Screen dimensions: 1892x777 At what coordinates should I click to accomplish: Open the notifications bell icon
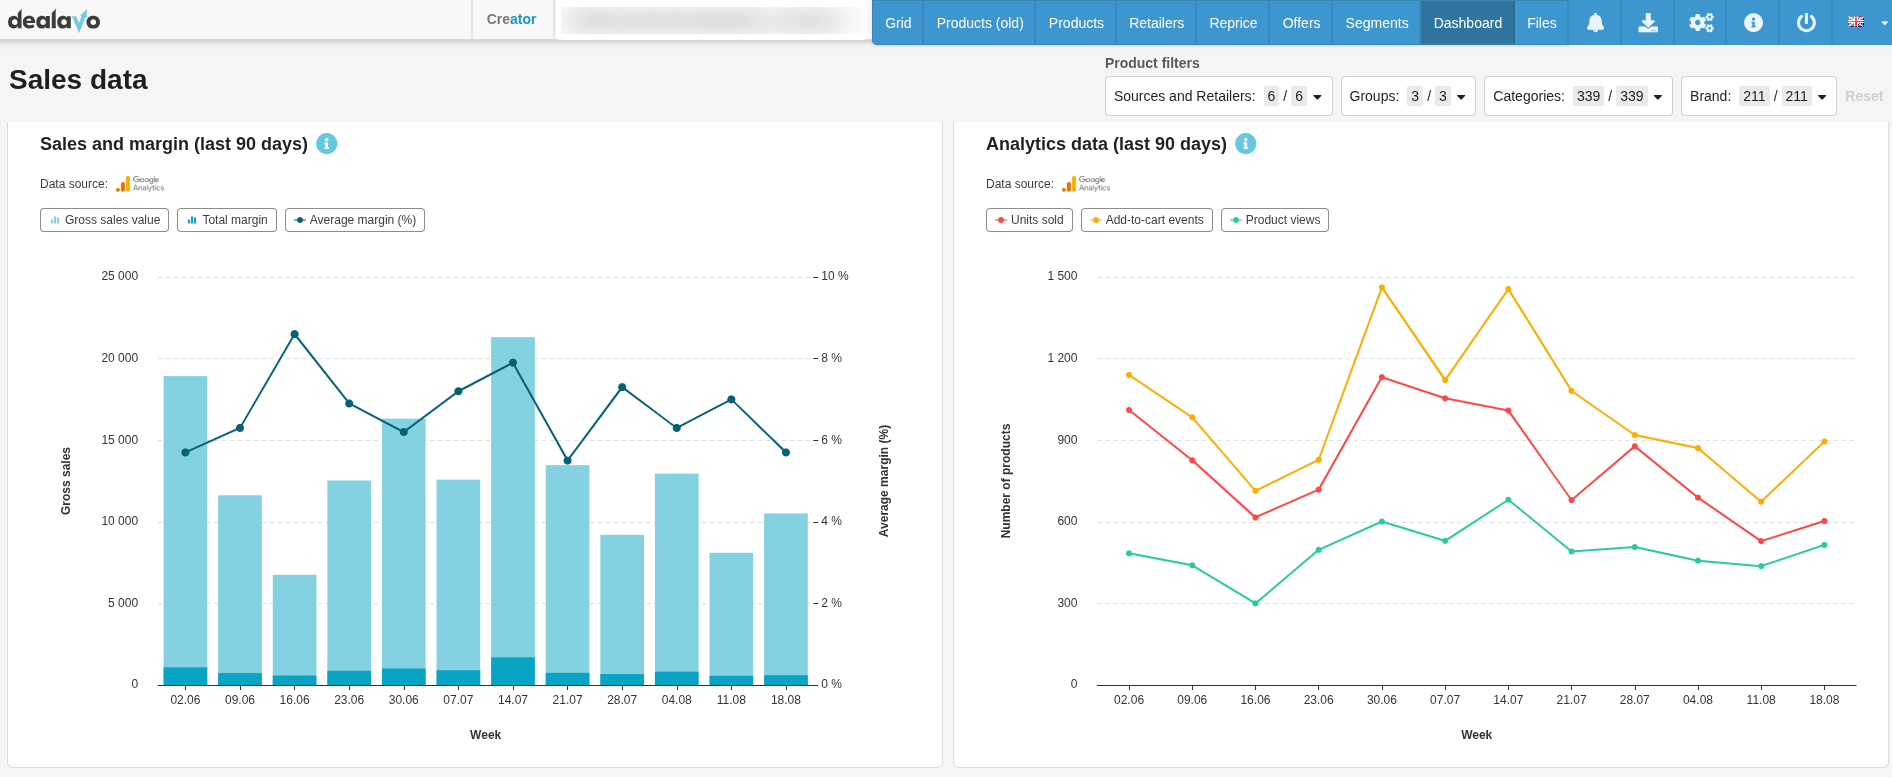tap(1595, 23)
